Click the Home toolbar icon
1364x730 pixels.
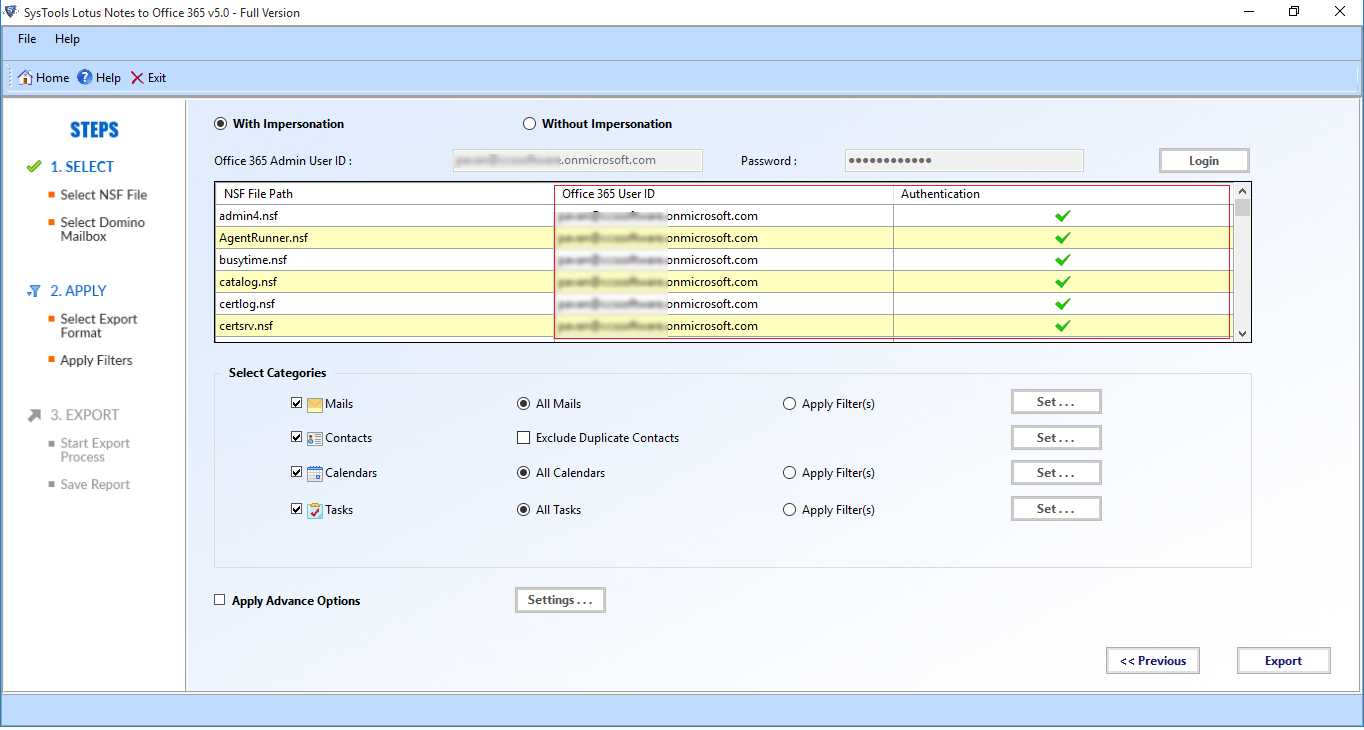pyautogui.click(x=25, y=78)
